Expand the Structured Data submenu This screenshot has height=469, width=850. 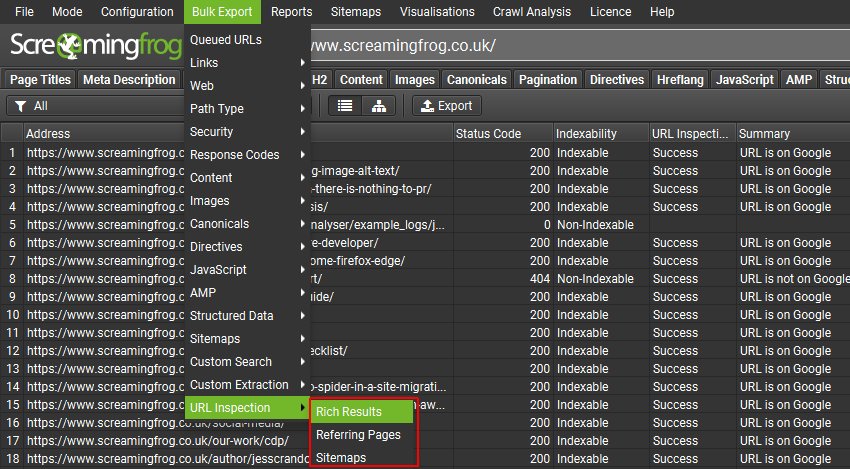(x=247, y=316)
